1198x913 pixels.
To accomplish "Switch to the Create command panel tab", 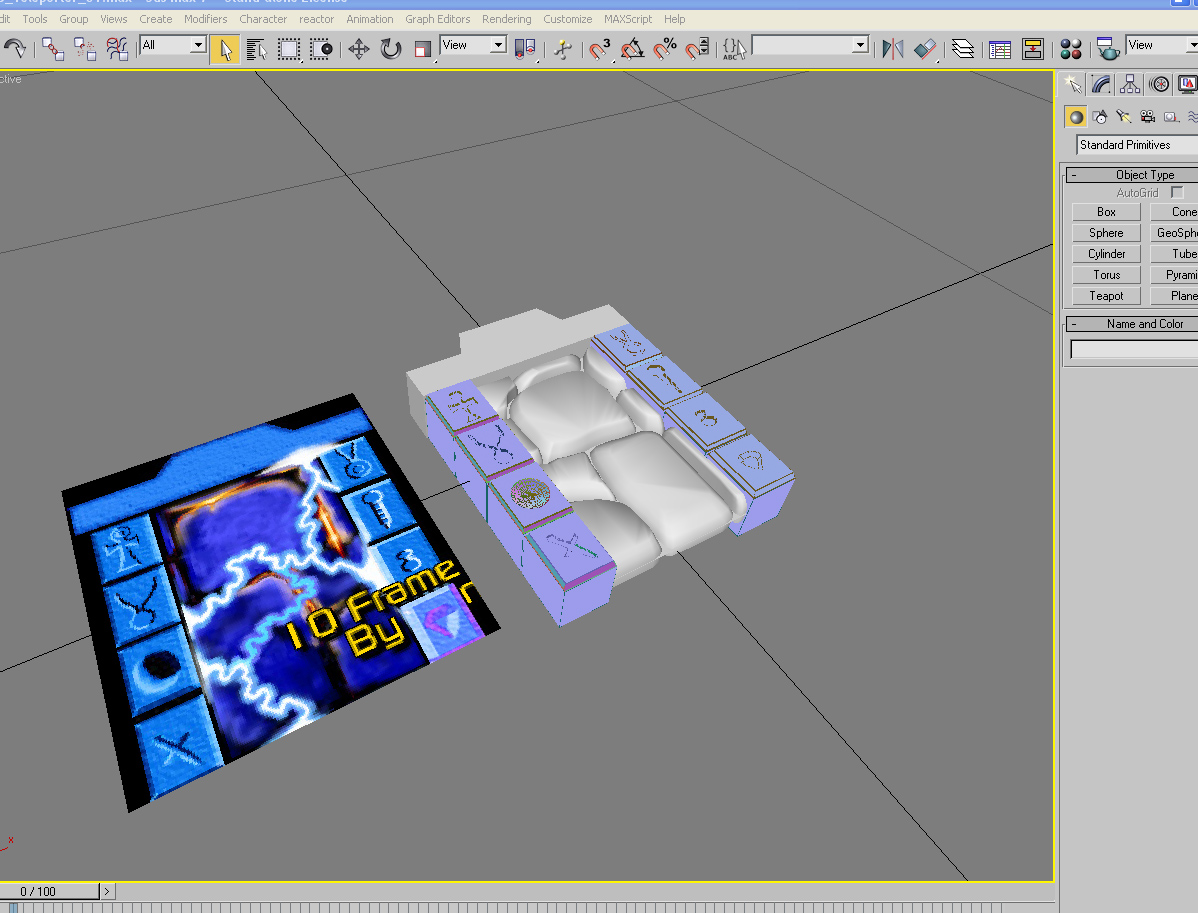I will (x=1073, y=84).
